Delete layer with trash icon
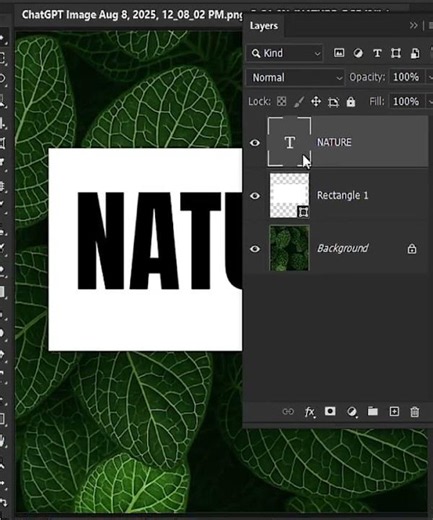The image size is (433, 520). [415, 412]
